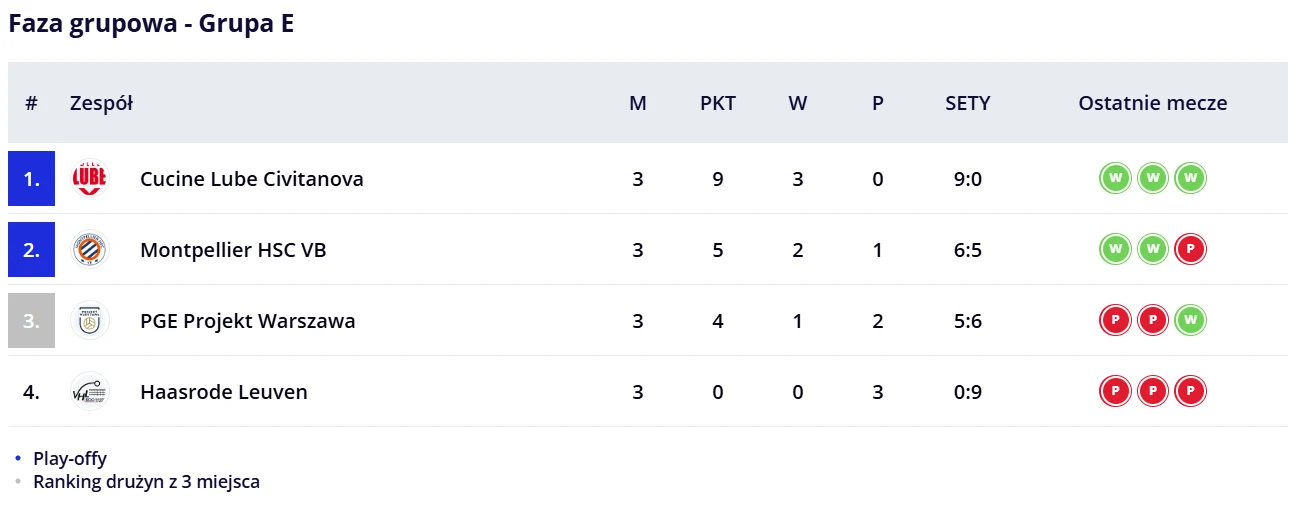The image size is (1292, 512).
Task: Click the SETY column header
Action: coord(968,103)
